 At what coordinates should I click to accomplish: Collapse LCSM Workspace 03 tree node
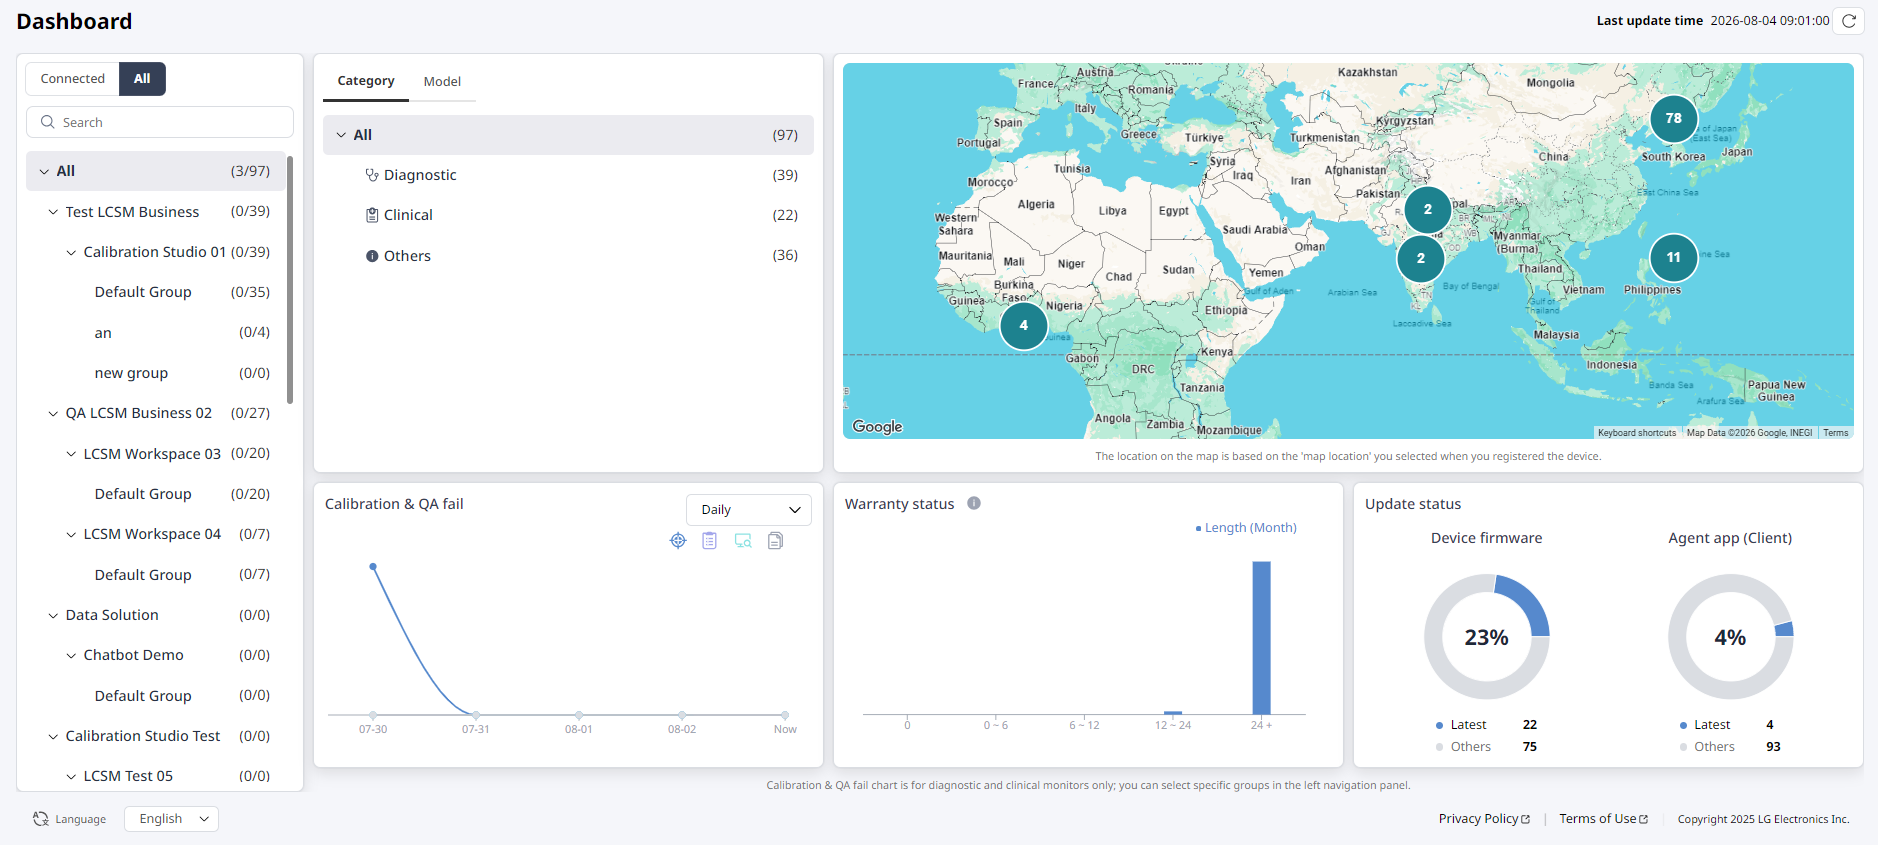pos(71,454)
